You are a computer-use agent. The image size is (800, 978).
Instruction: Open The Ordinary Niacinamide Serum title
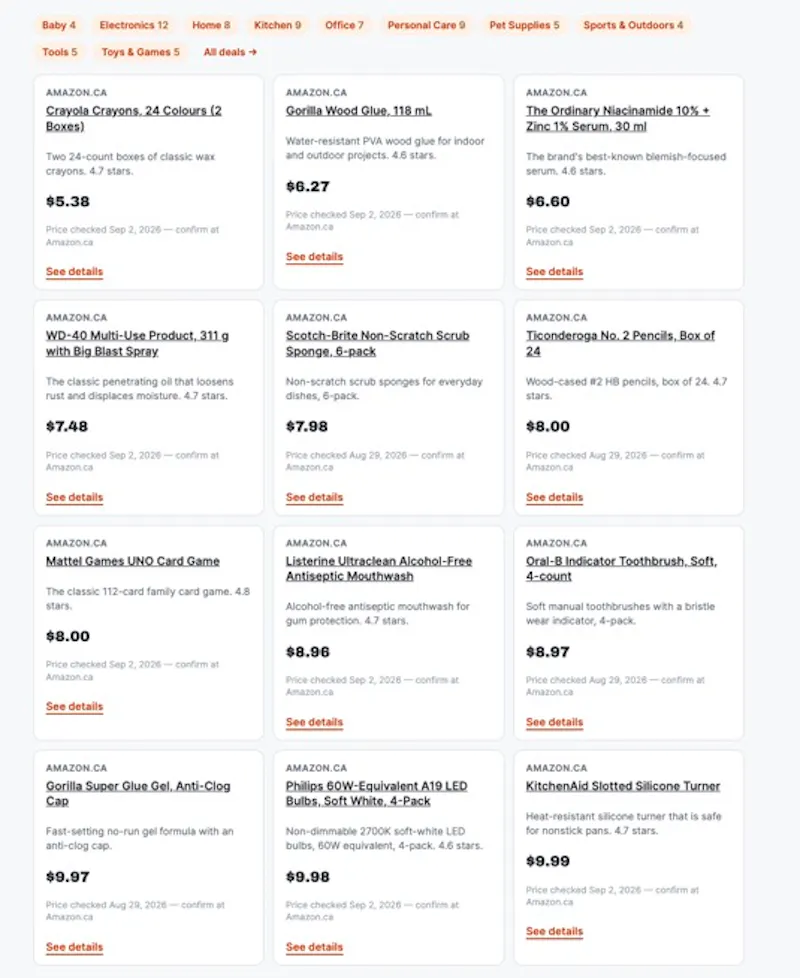[617, 118]
